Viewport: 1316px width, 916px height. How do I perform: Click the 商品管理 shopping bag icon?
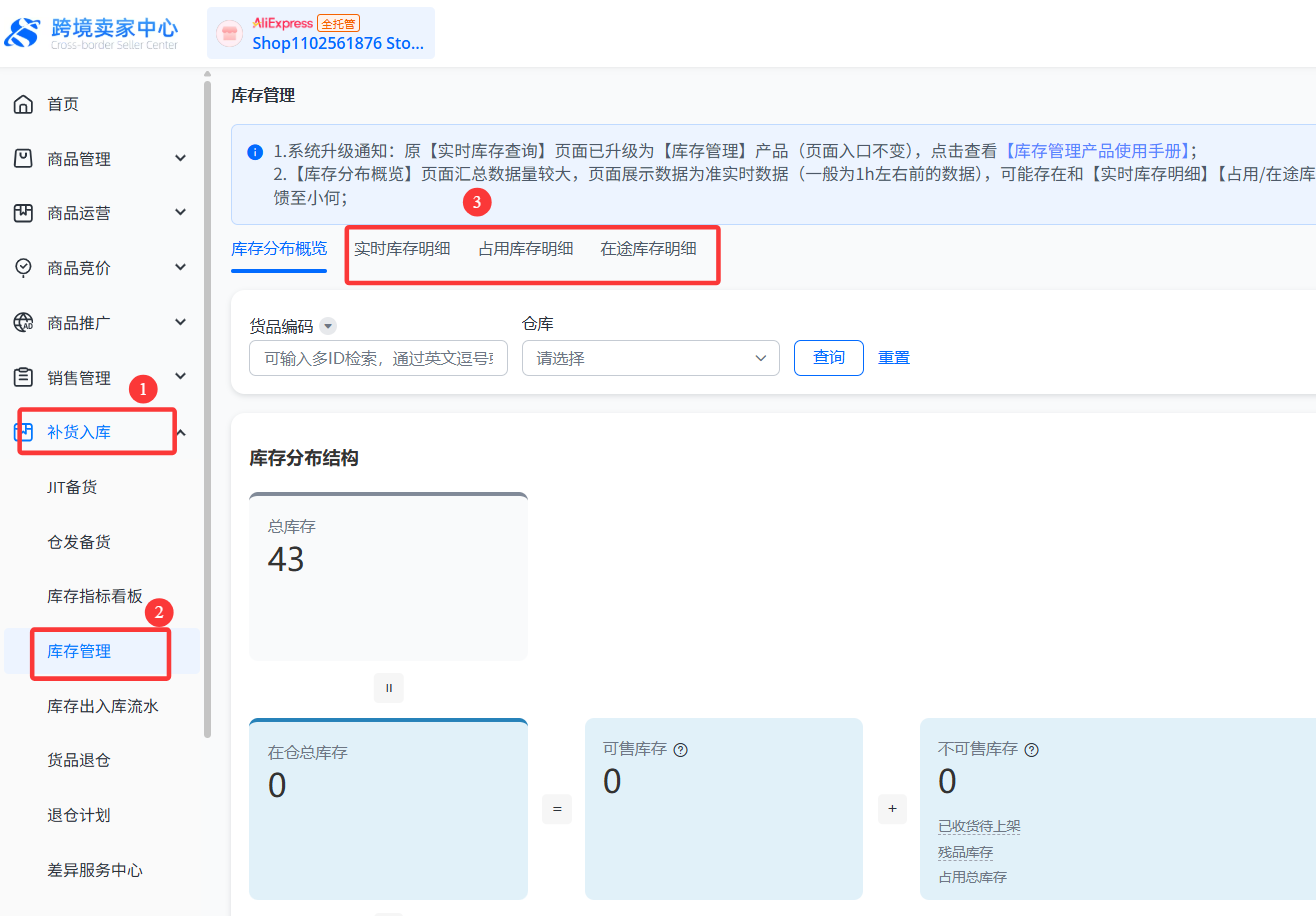click(23, 159)
